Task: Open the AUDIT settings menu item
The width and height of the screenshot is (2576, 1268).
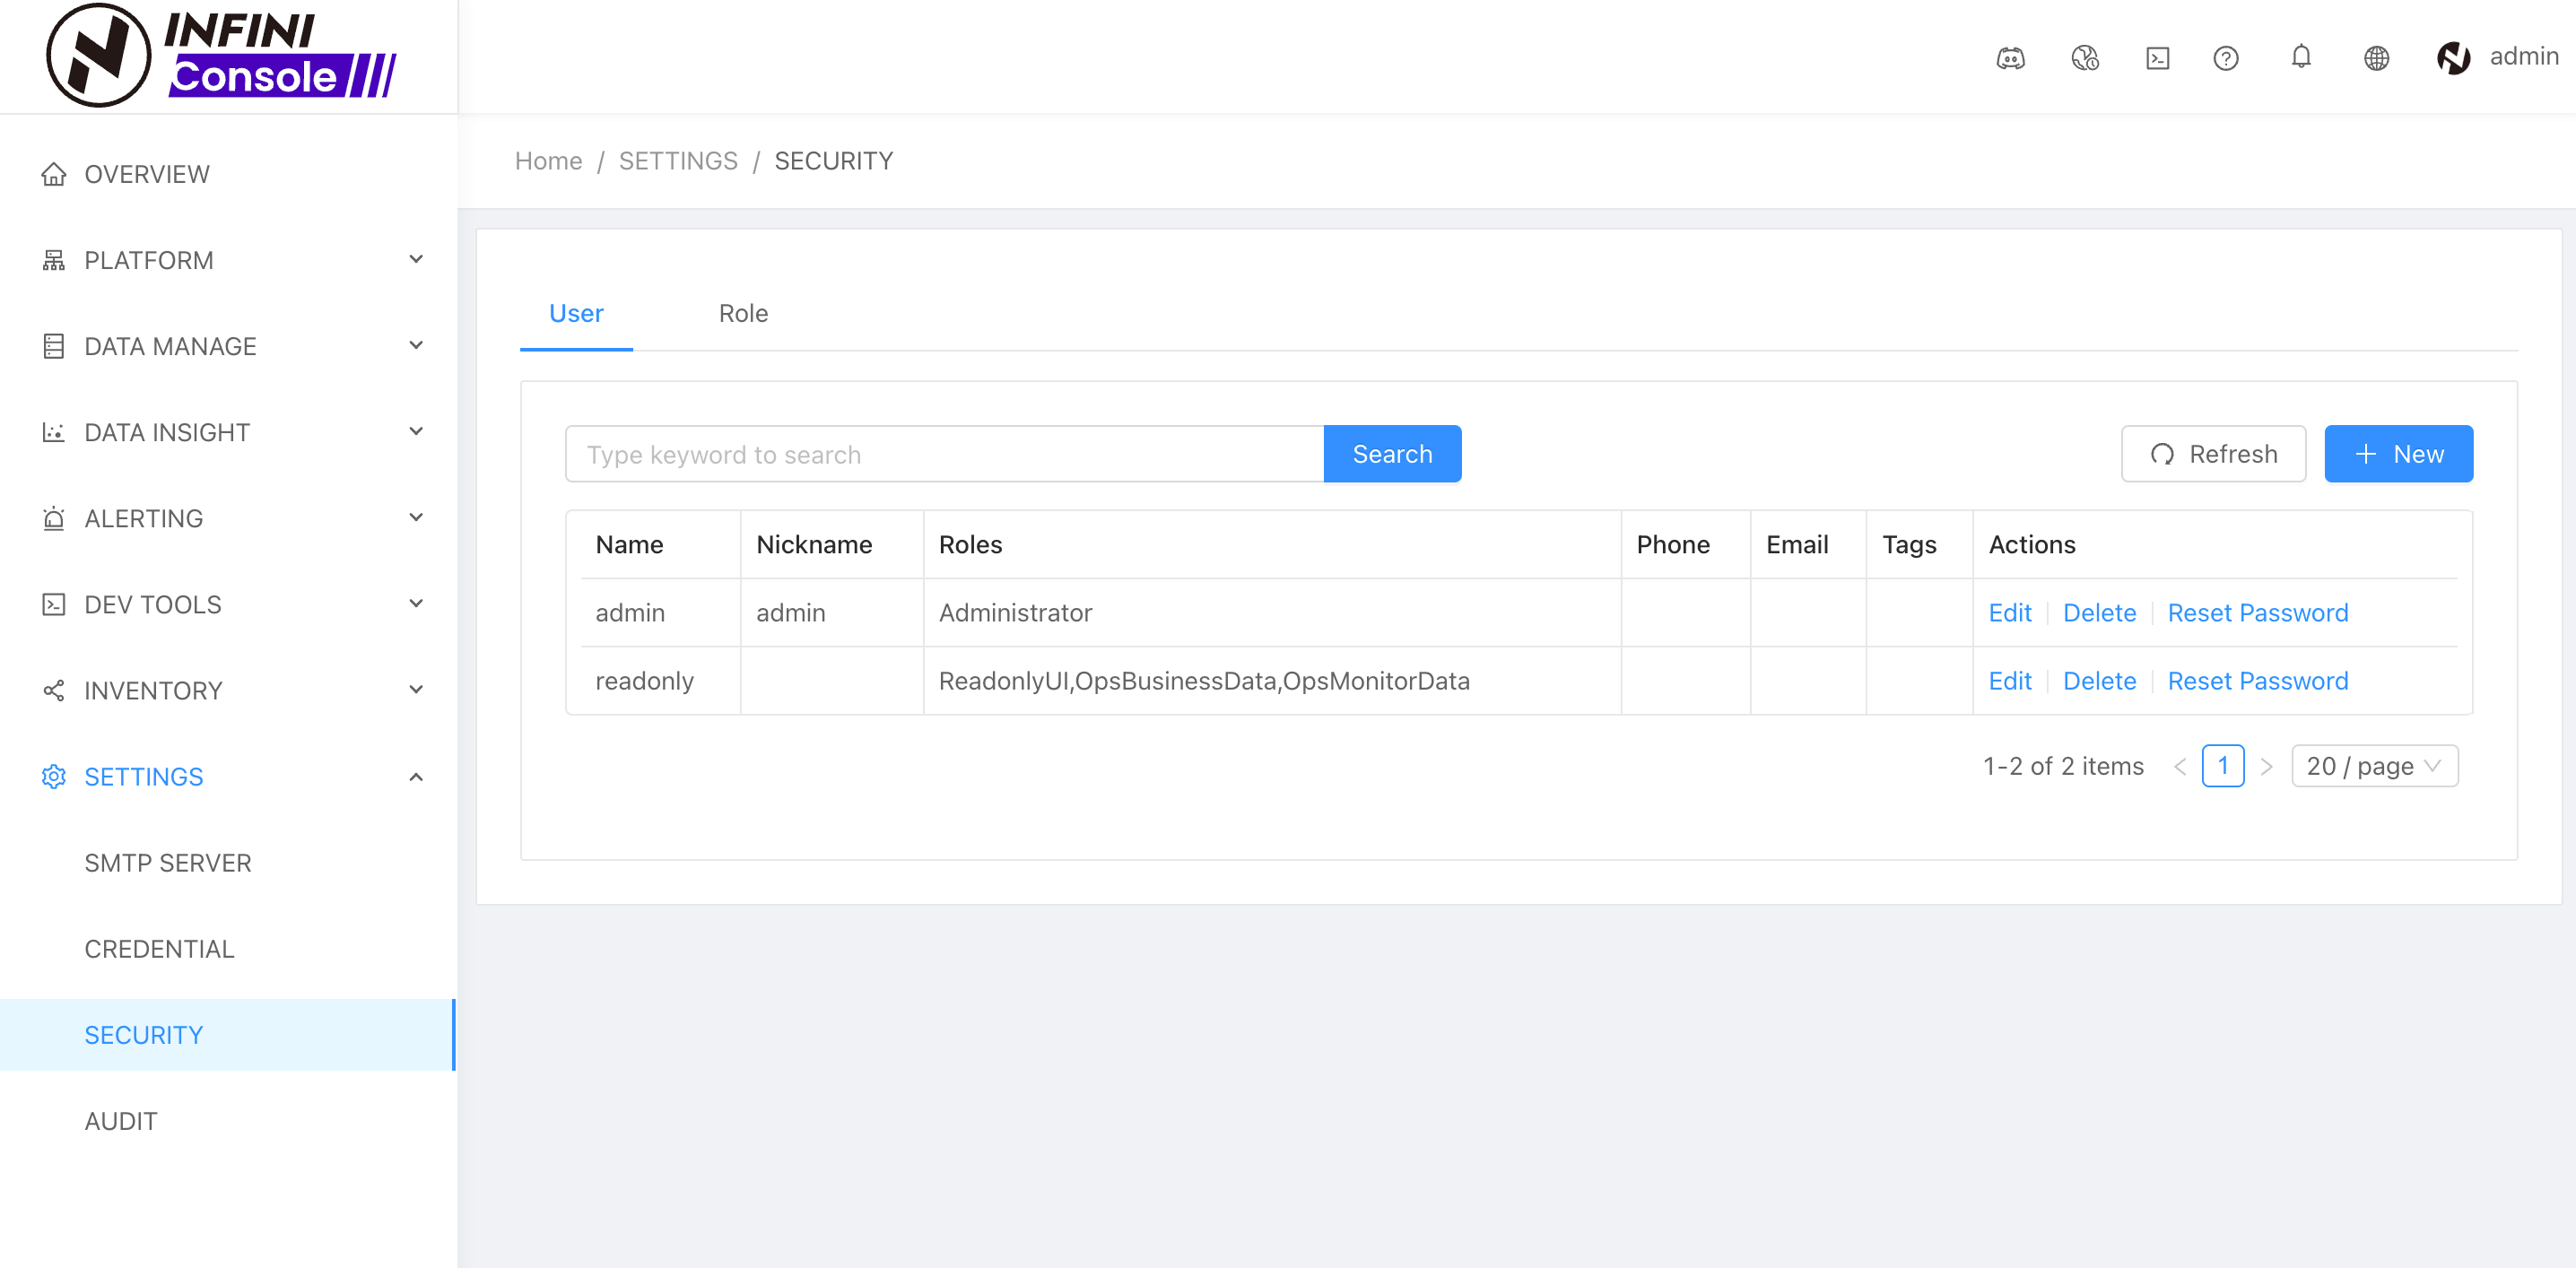Action: [x=121, y=1121]
